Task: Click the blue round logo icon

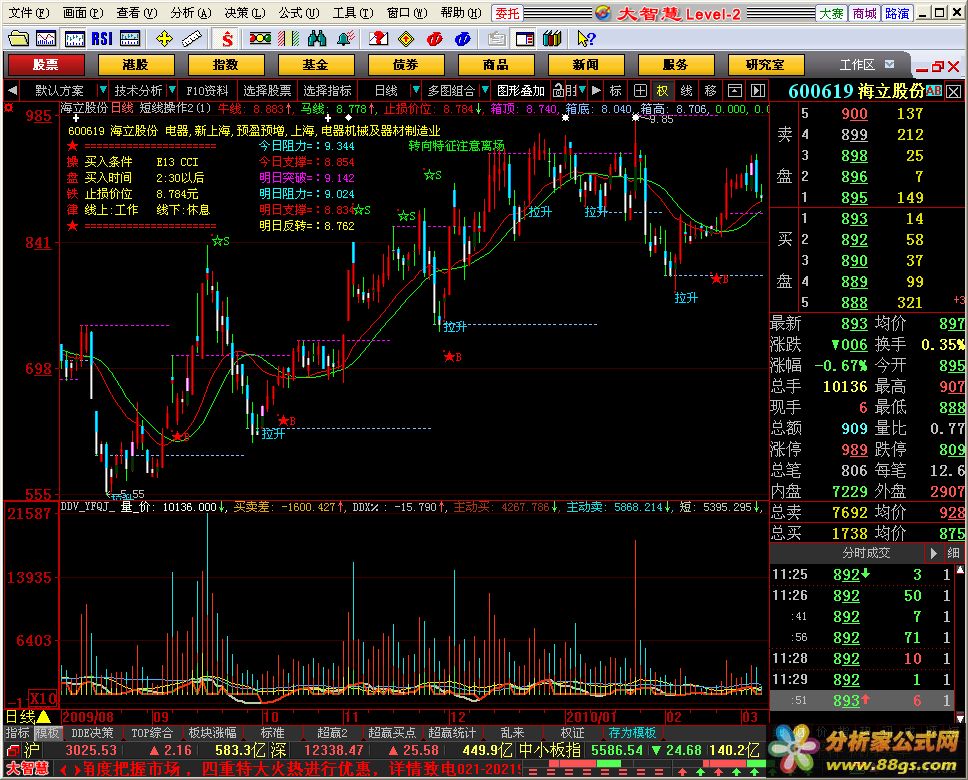Action: click(462, 40)
